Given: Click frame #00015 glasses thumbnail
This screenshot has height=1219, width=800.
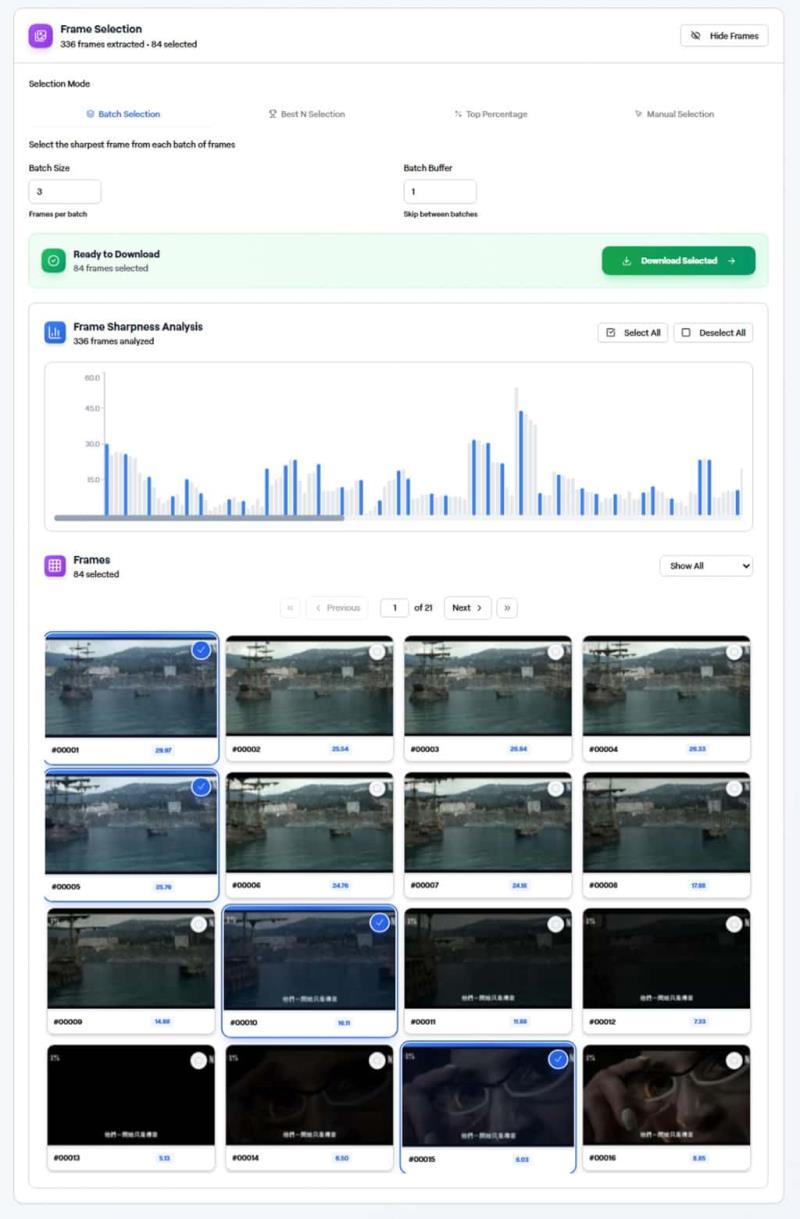Looking at the screenshot, I should tap(488, 1097).
